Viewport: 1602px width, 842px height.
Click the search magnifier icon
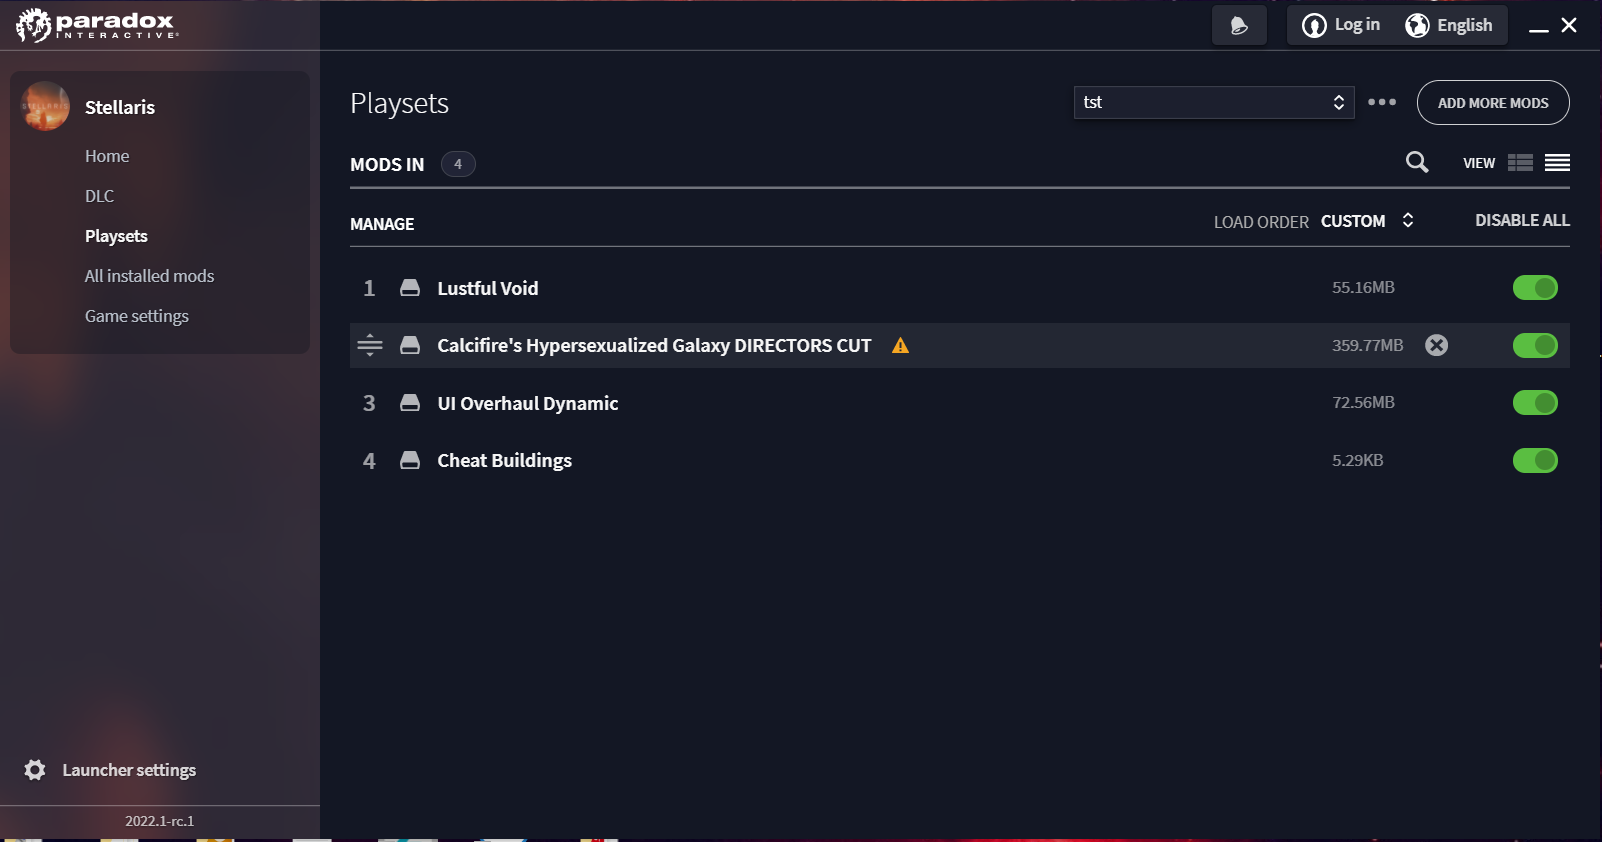(x=1417, y=162)
